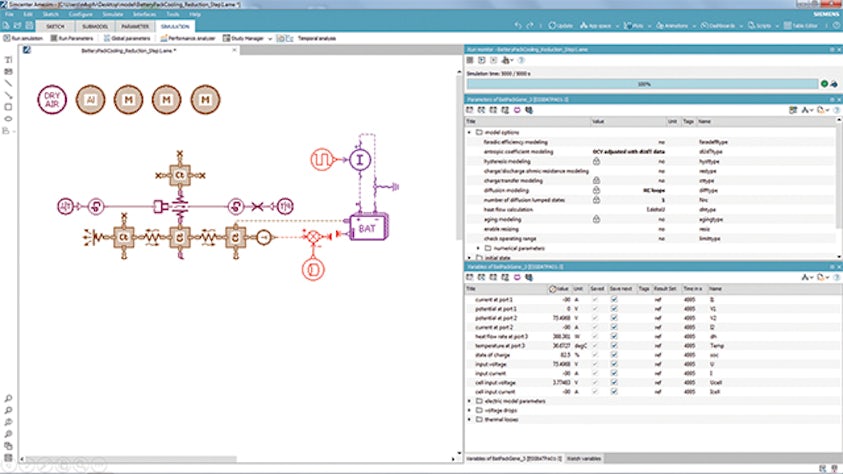Switch to the SKETCH mode tab

tap(55, 26)
